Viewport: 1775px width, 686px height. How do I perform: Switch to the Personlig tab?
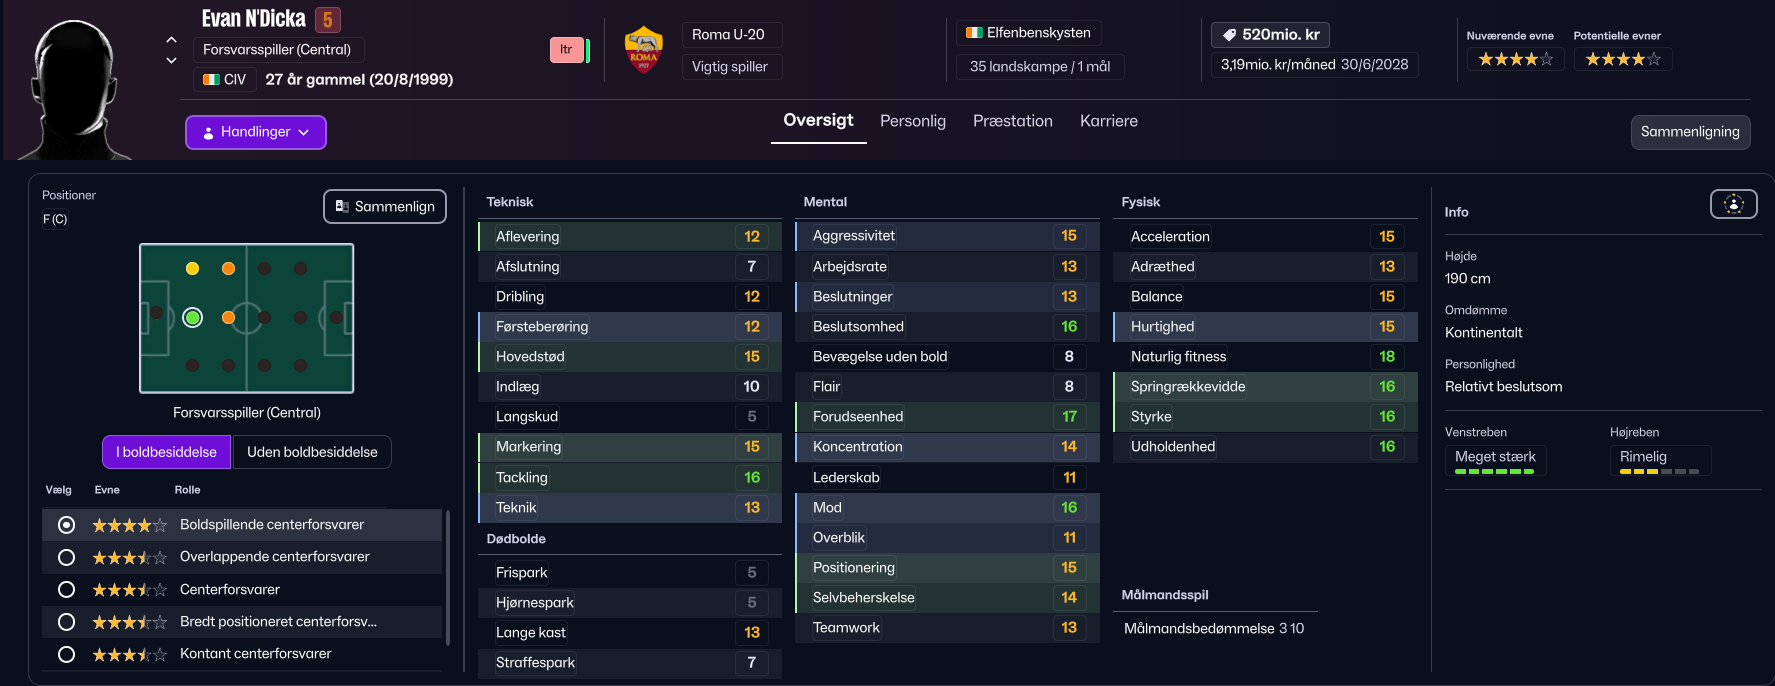(912, 121)
